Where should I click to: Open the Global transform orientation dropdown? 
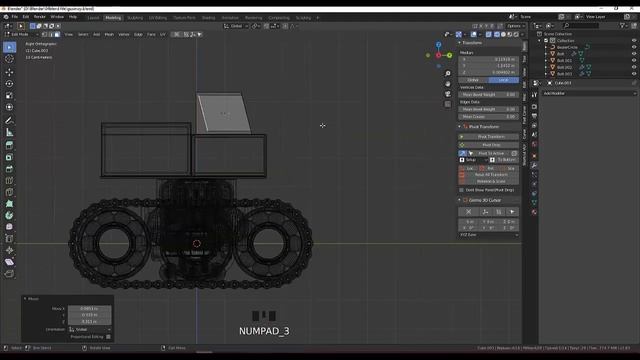point(236,26)
